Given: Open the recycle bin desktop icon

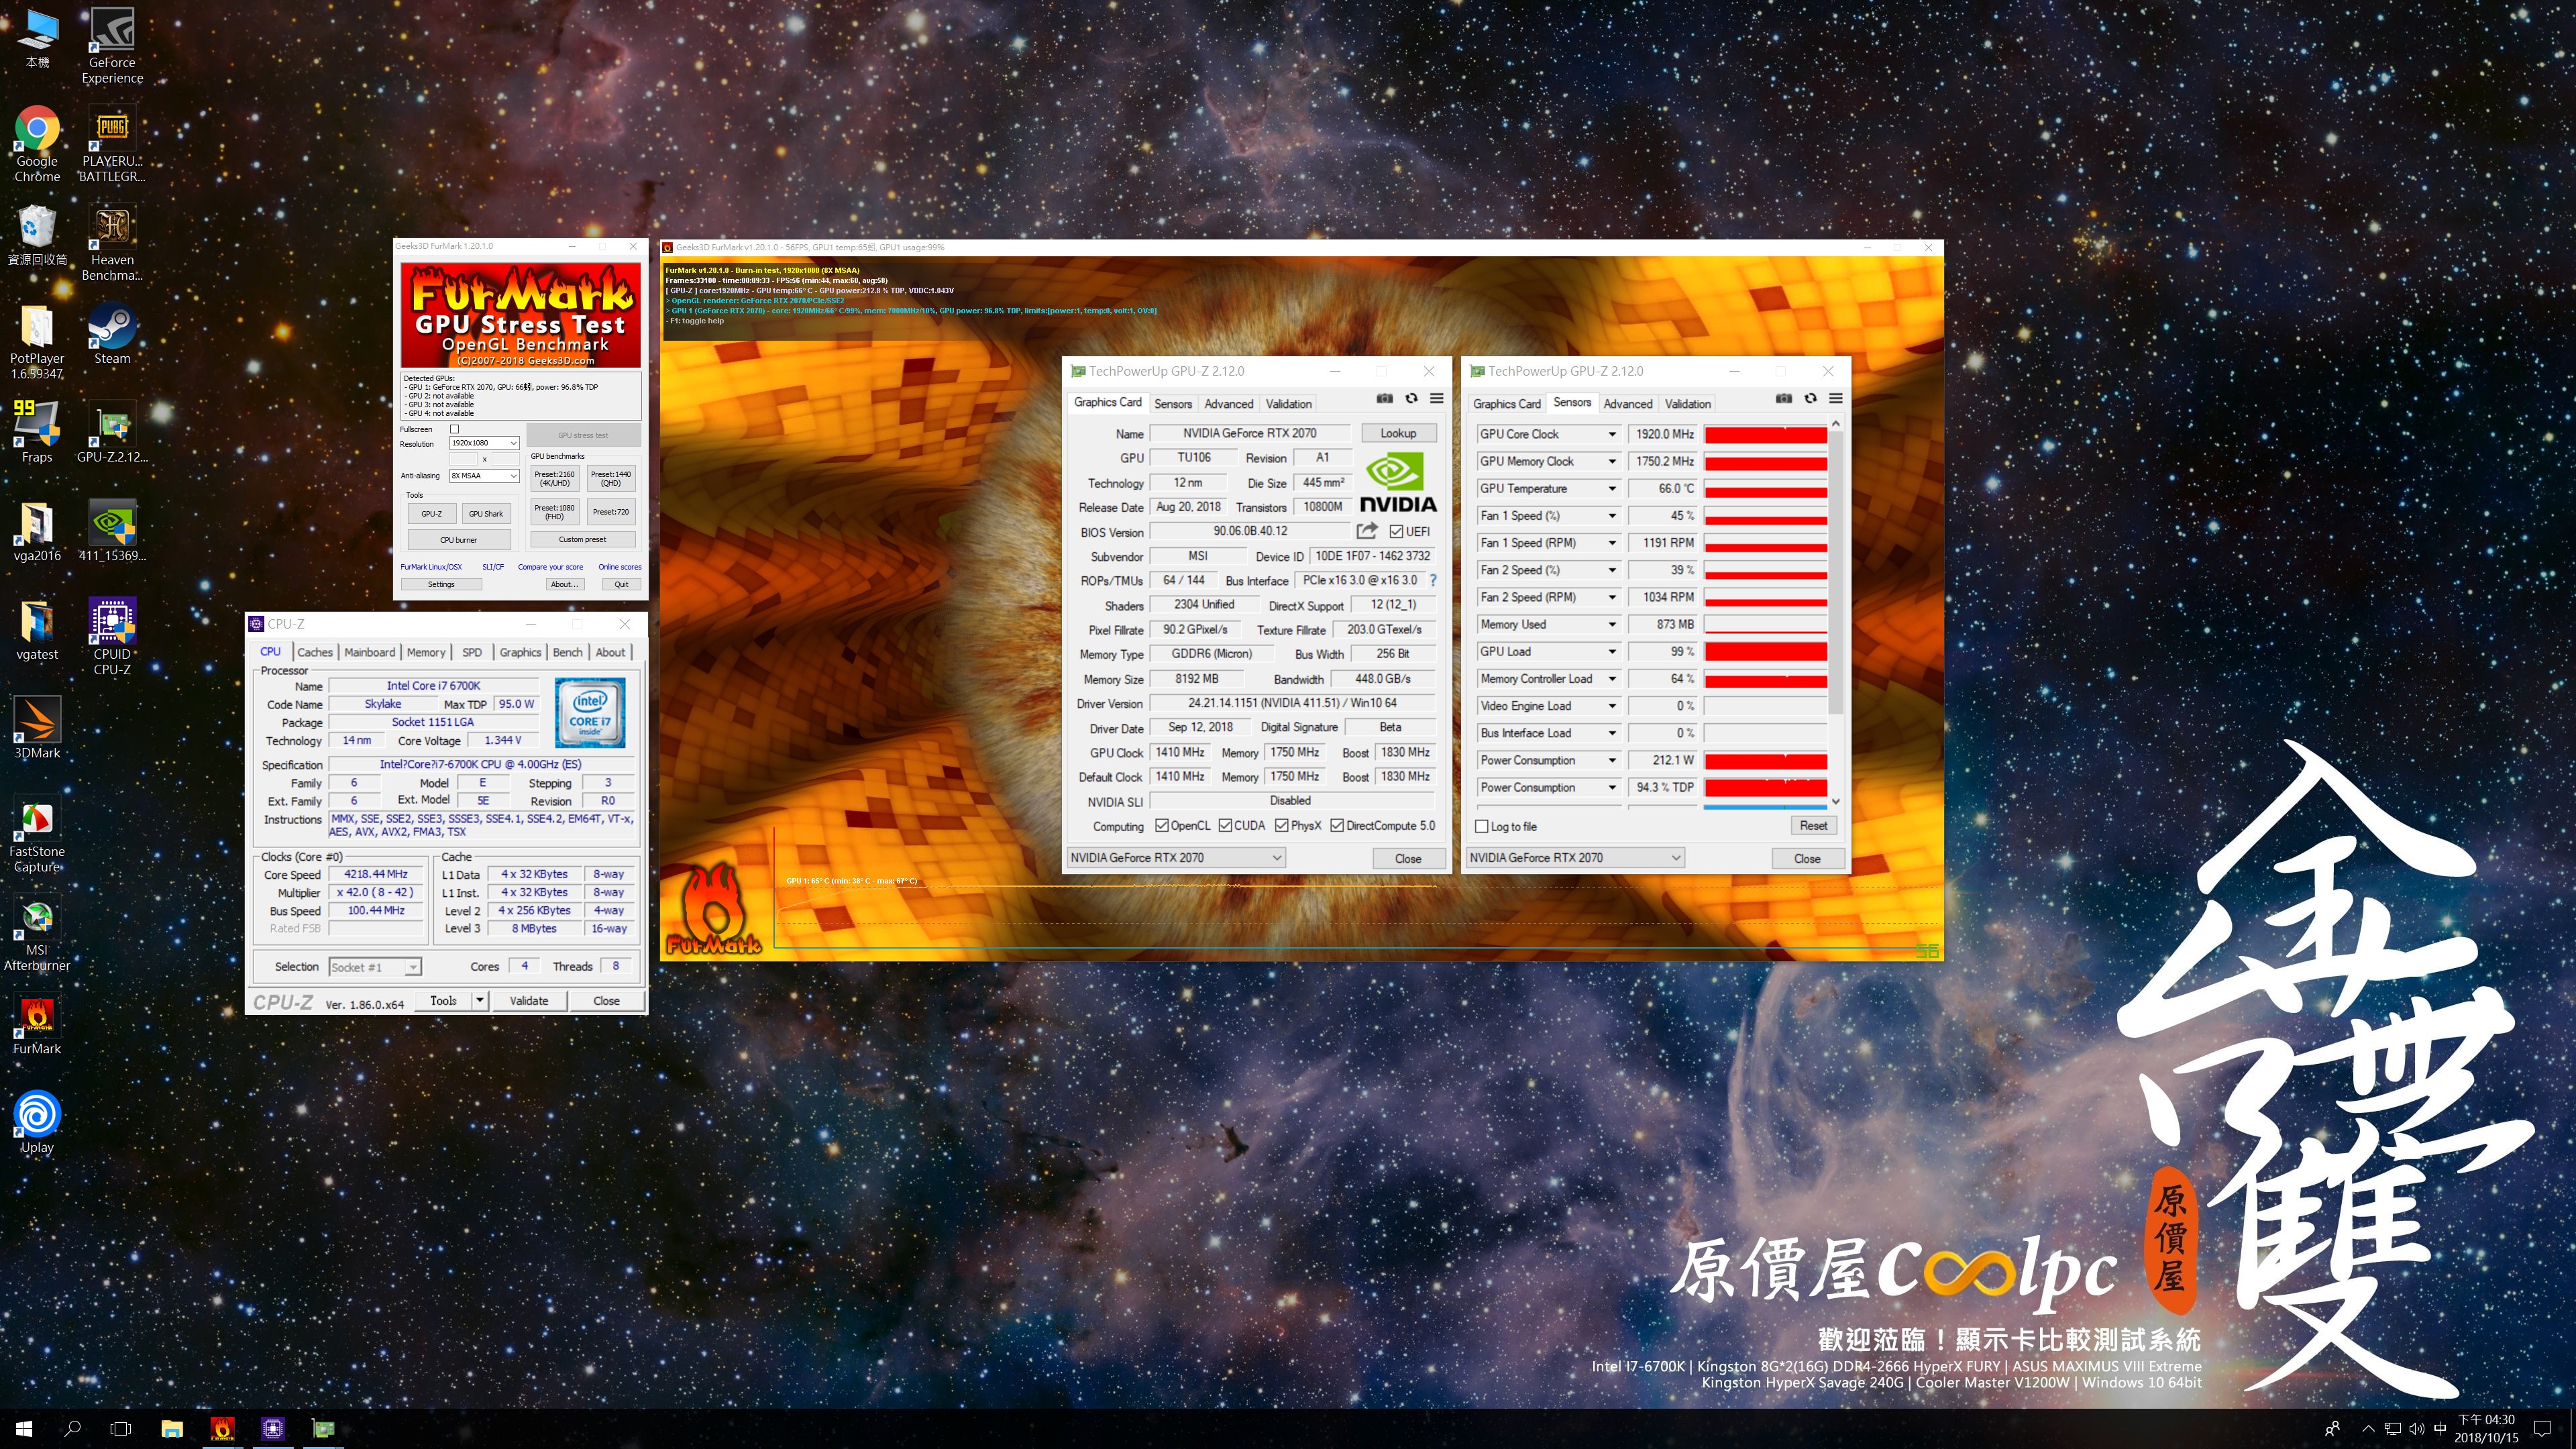Looking at the screenshot, I should 37,236.
